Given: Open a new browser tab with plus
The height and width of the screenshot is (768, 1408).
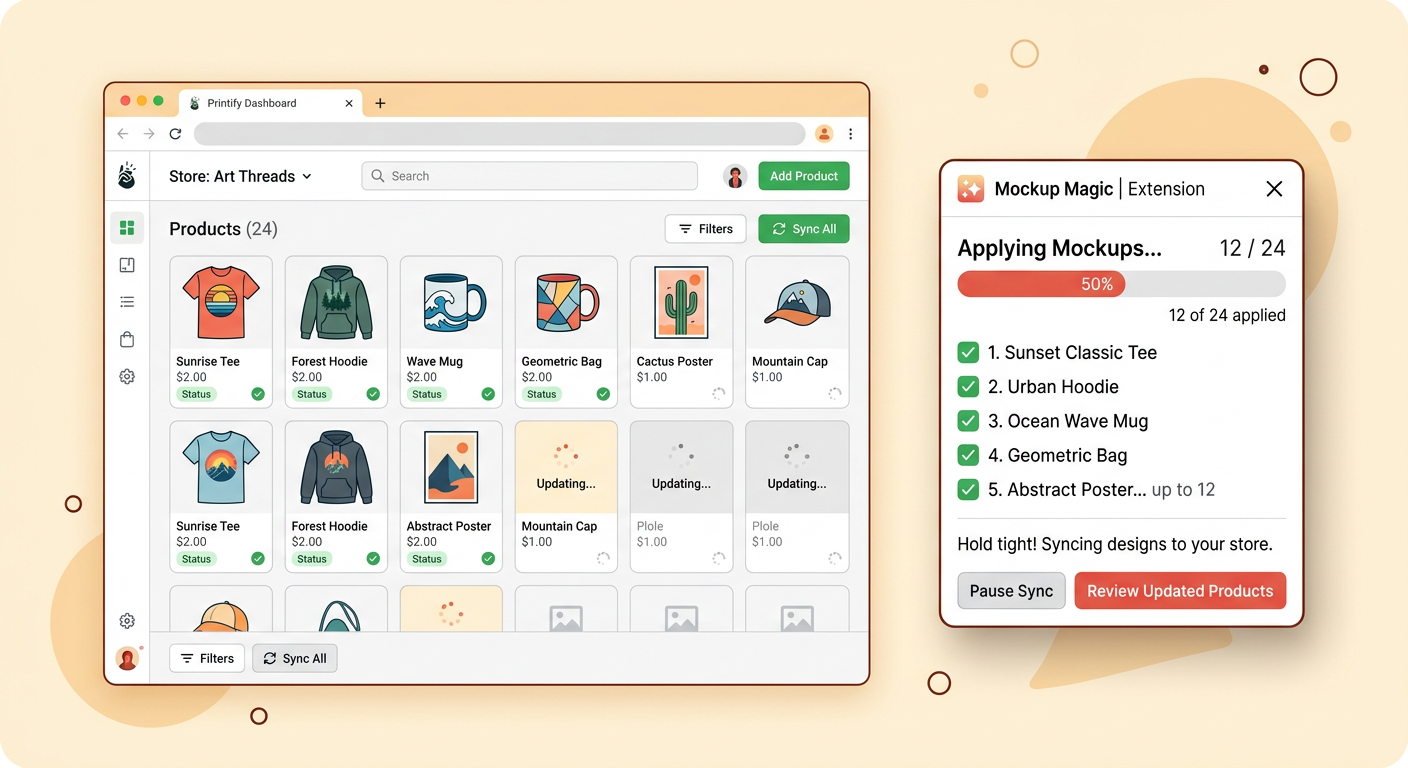Looking at the screenshot, I should tap(380, 103).
